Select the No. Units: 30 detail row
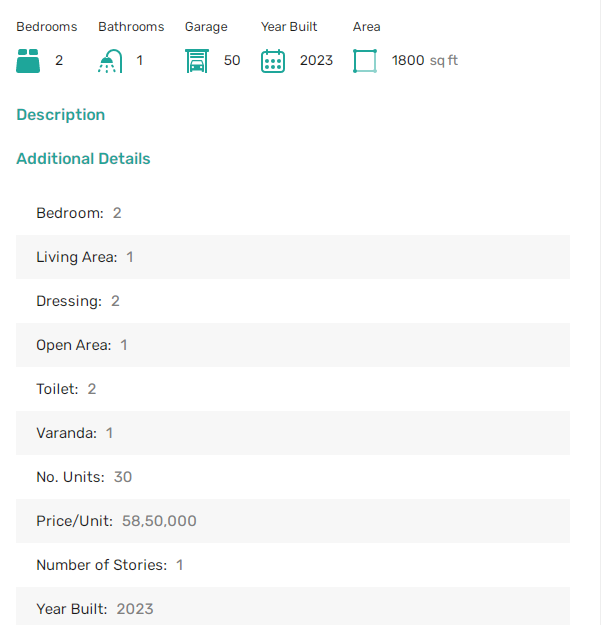This screenshot has width=601, height=625. 293,477
